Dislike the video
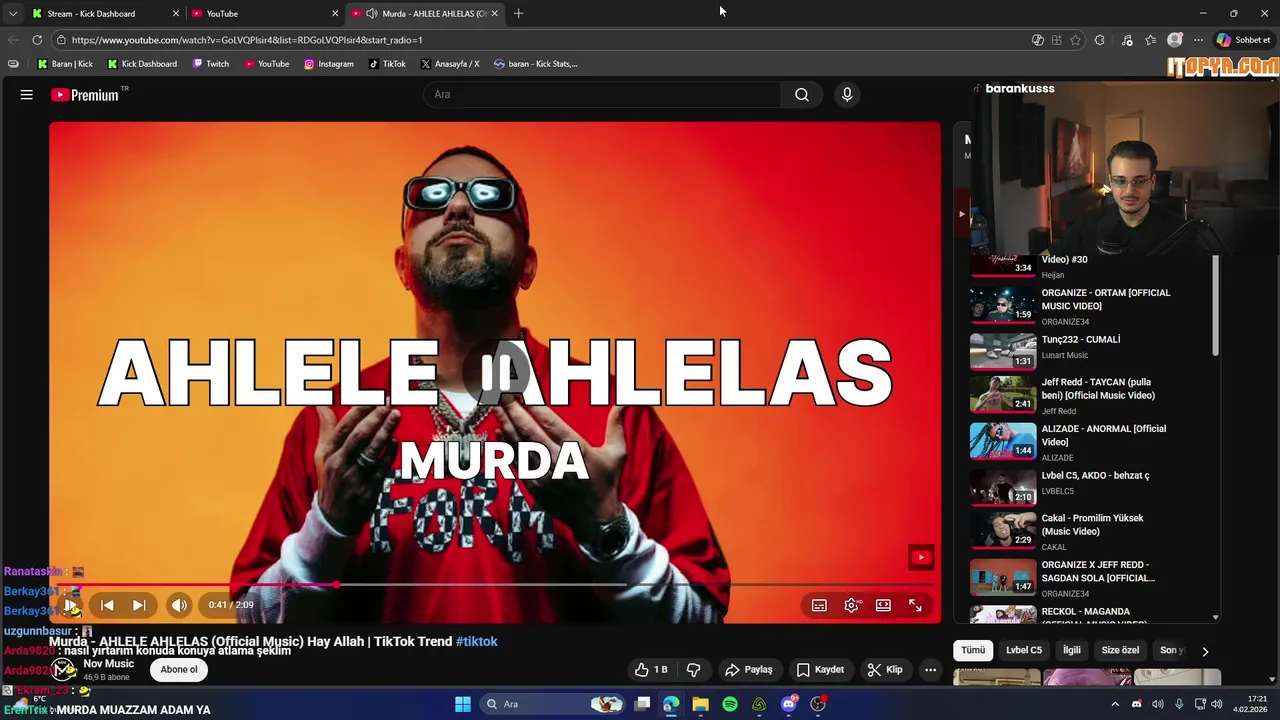This screenshot has height=720, width=1280. 694,670
